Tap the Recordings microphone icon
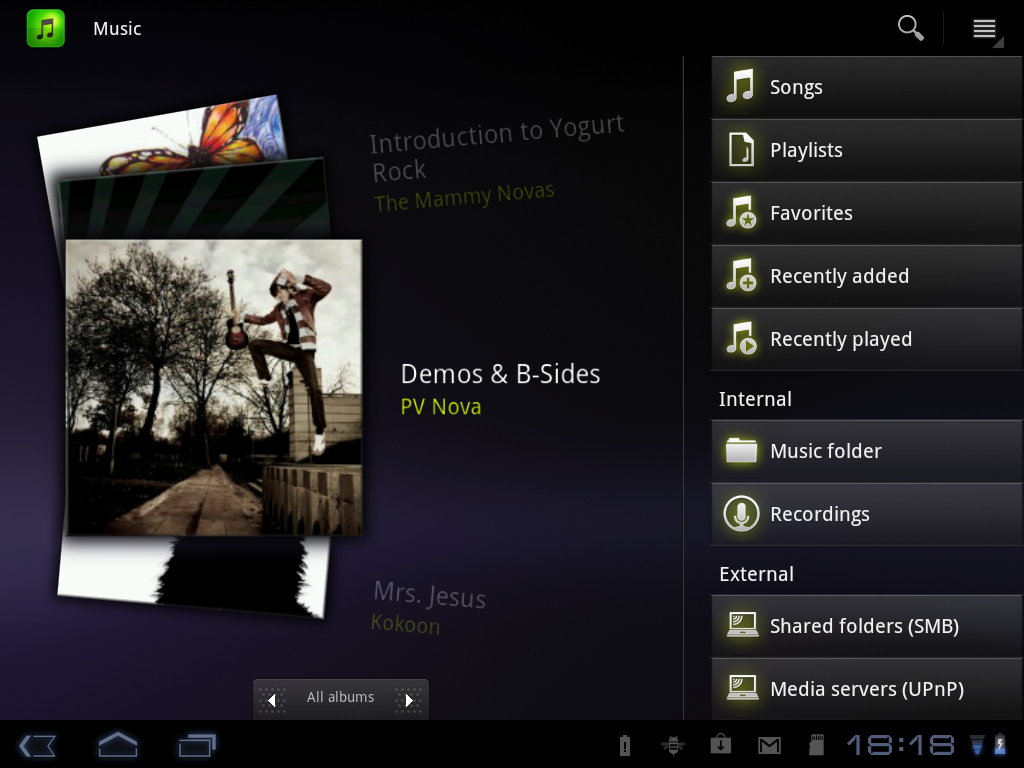The height and width of the screenshot is (768, 1024). click(741, 513)
